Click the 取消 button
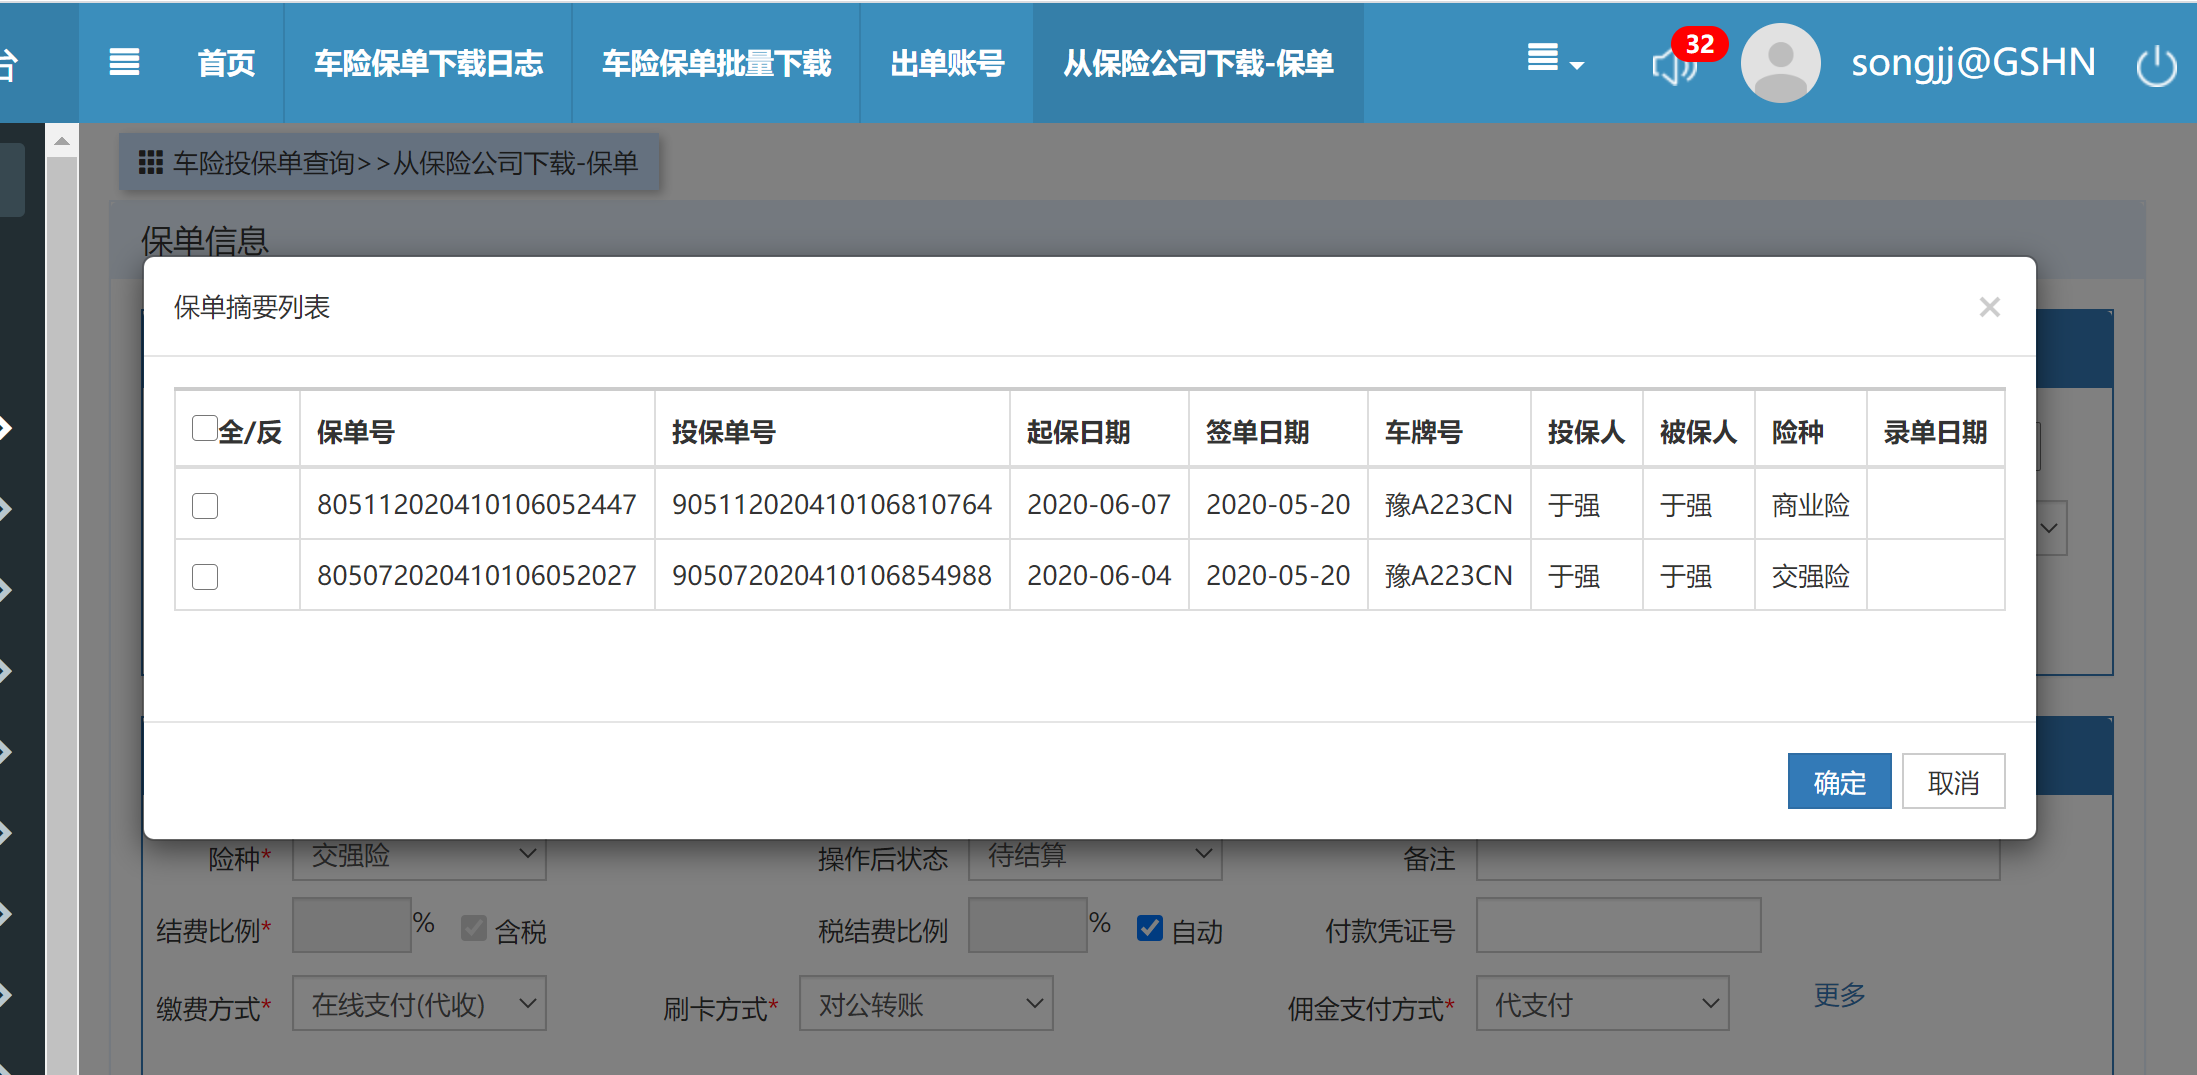 pyautogui.click(x=1952, y=782)
